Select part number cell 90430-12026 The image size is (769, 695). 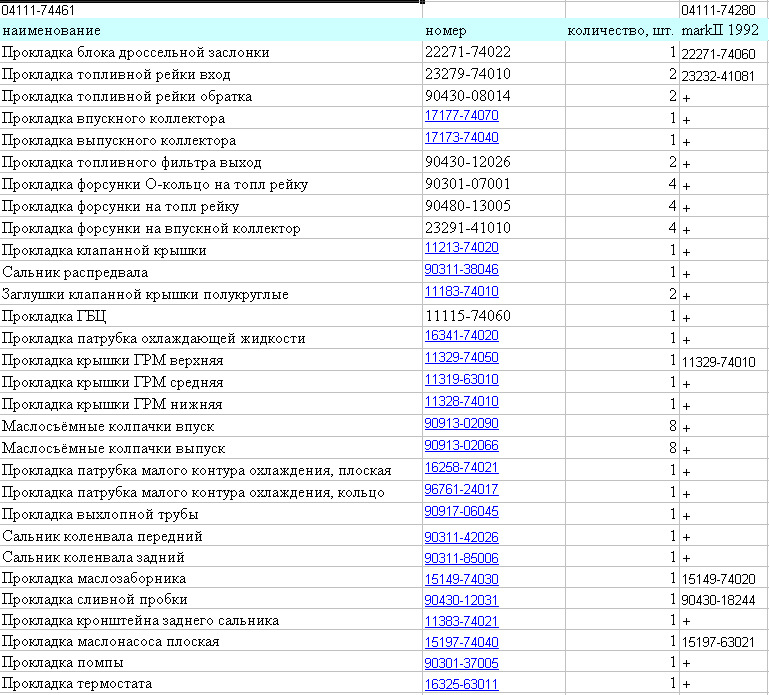coord(494,162)
